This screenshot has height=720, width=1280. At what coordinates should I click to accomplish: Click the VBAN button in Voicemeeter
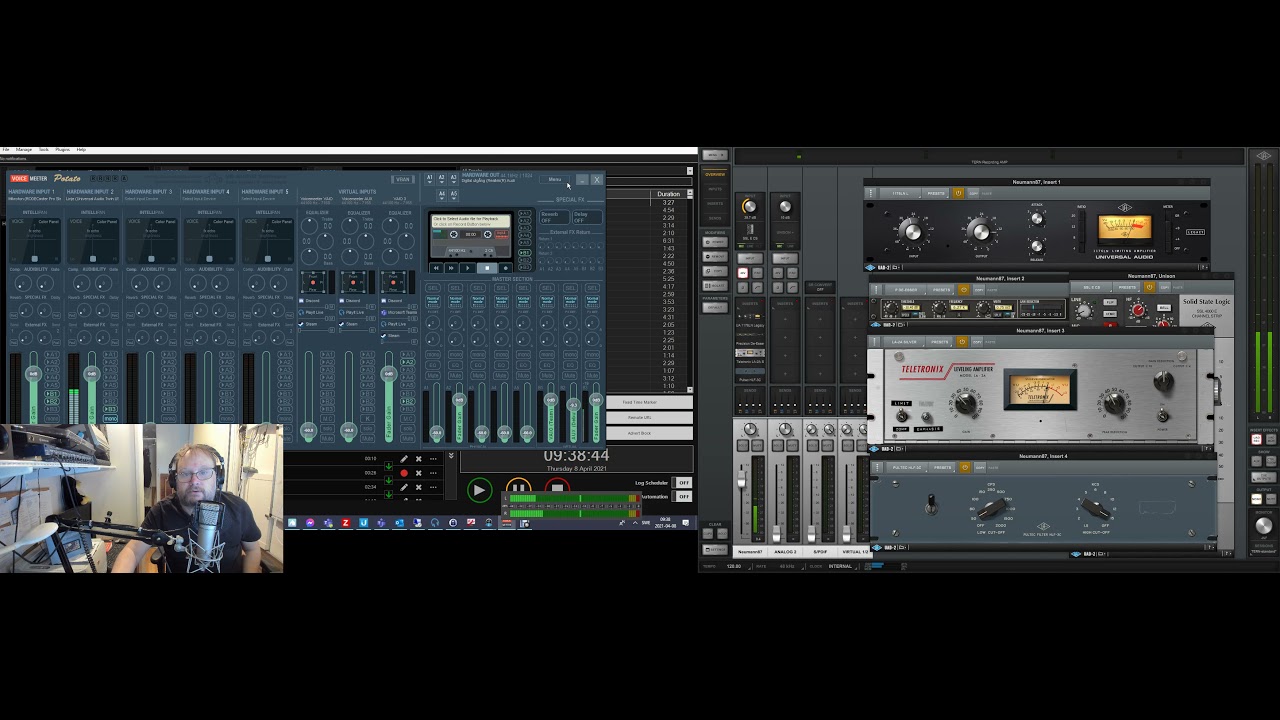(403, 179)
